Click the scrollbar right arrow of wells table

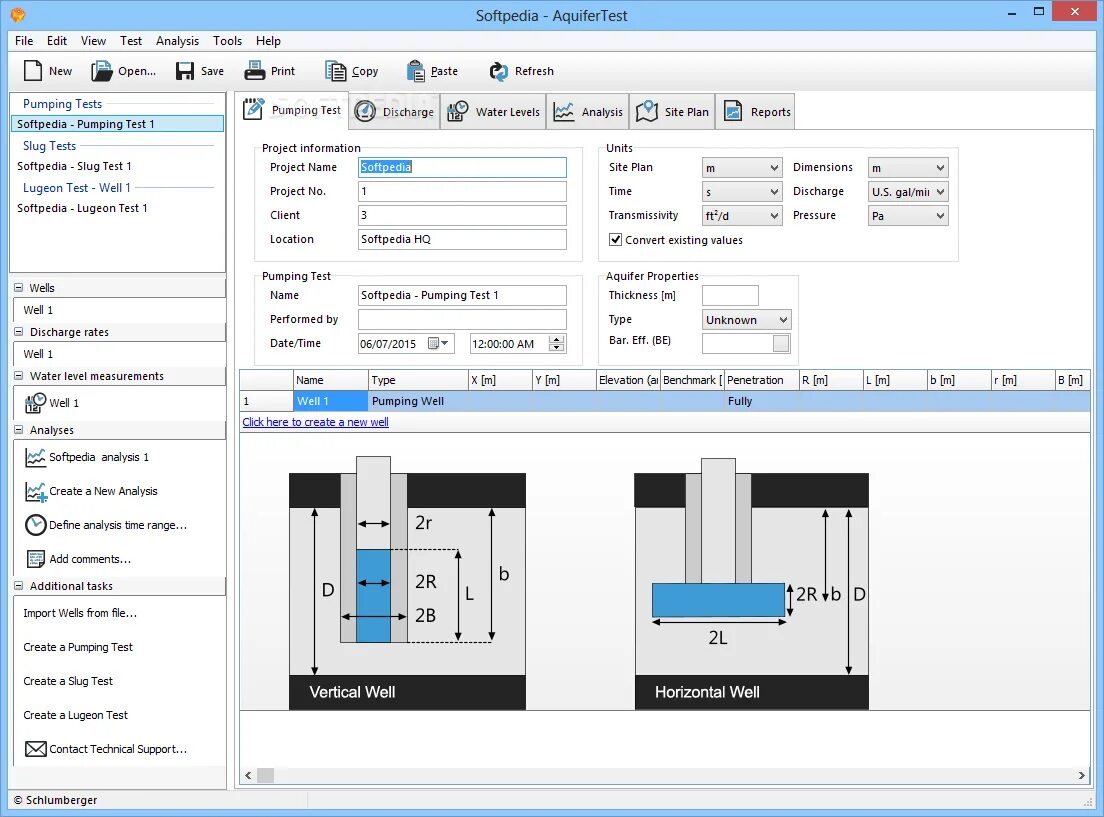pyautogui.click(x=1081, y=775)
